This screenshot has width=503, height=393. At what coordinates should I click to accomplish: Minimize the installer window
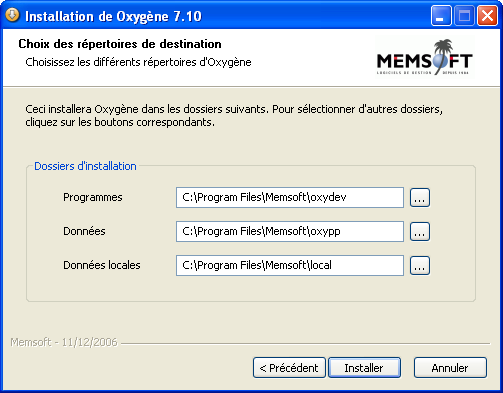[441, 16]
